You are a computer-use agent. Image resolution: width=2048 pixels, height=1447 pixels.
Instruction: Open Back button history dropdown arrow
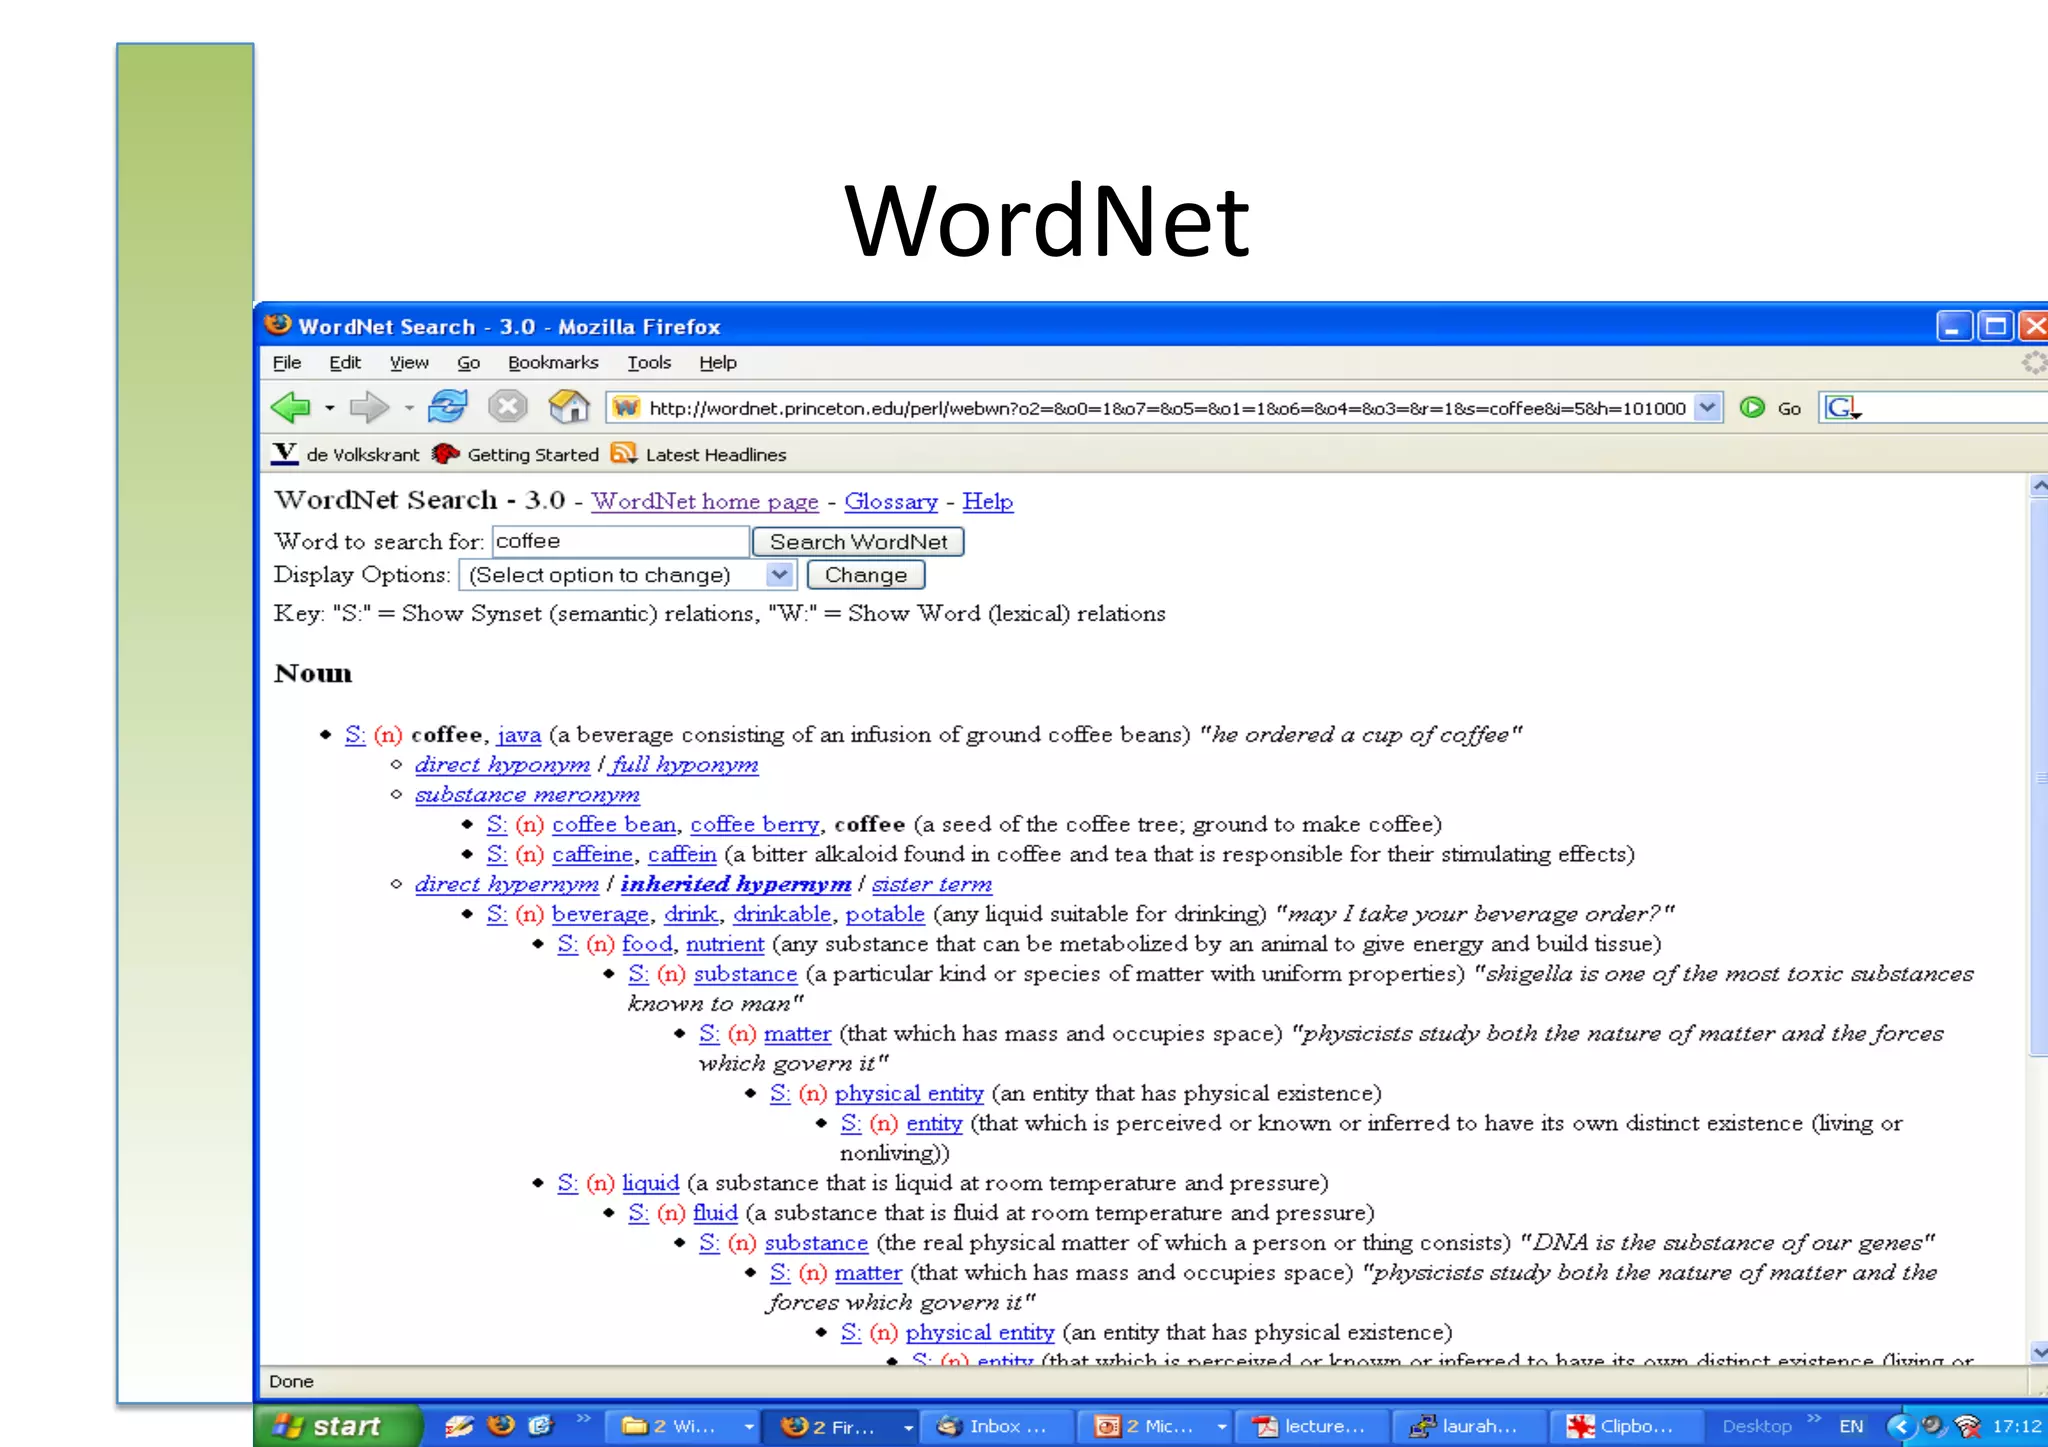pyautogui.click(x=329, y=408)
